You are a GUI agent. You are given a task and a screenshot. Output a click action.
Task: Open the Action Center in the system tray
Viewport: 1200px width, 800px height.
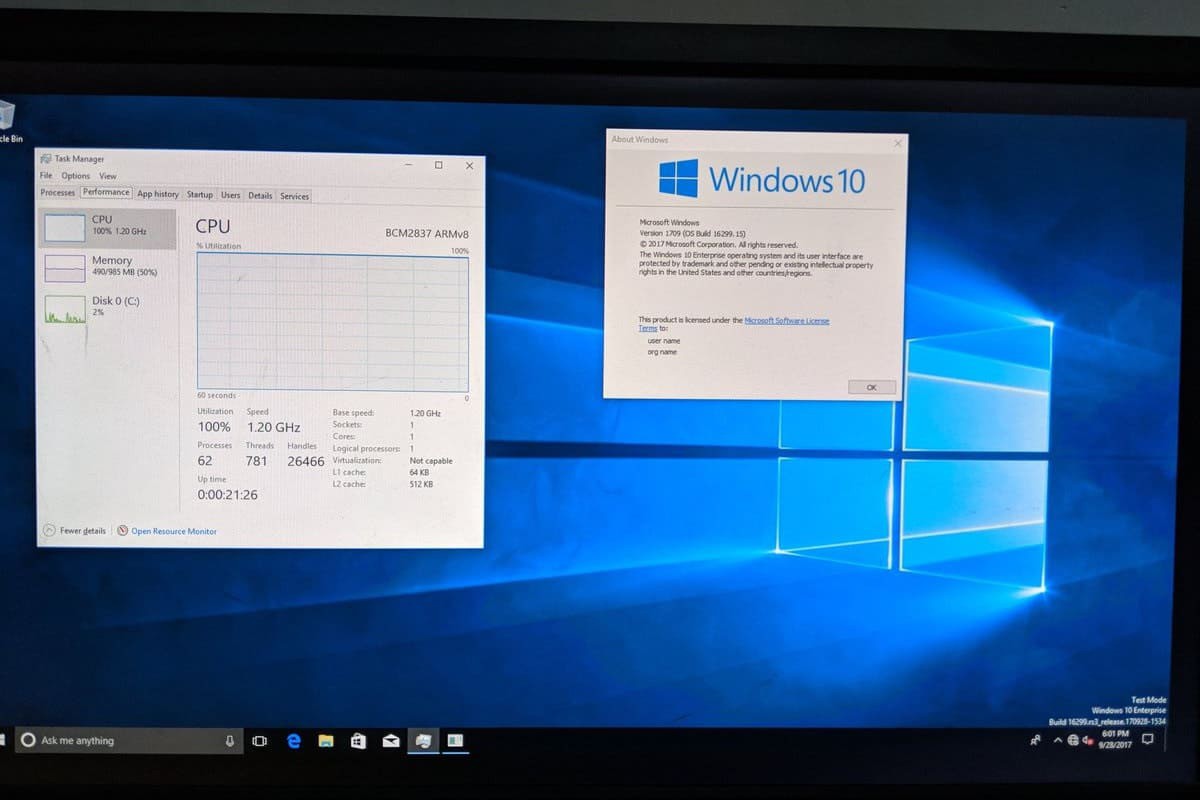pyautogui.click(x=1147, y=740)
